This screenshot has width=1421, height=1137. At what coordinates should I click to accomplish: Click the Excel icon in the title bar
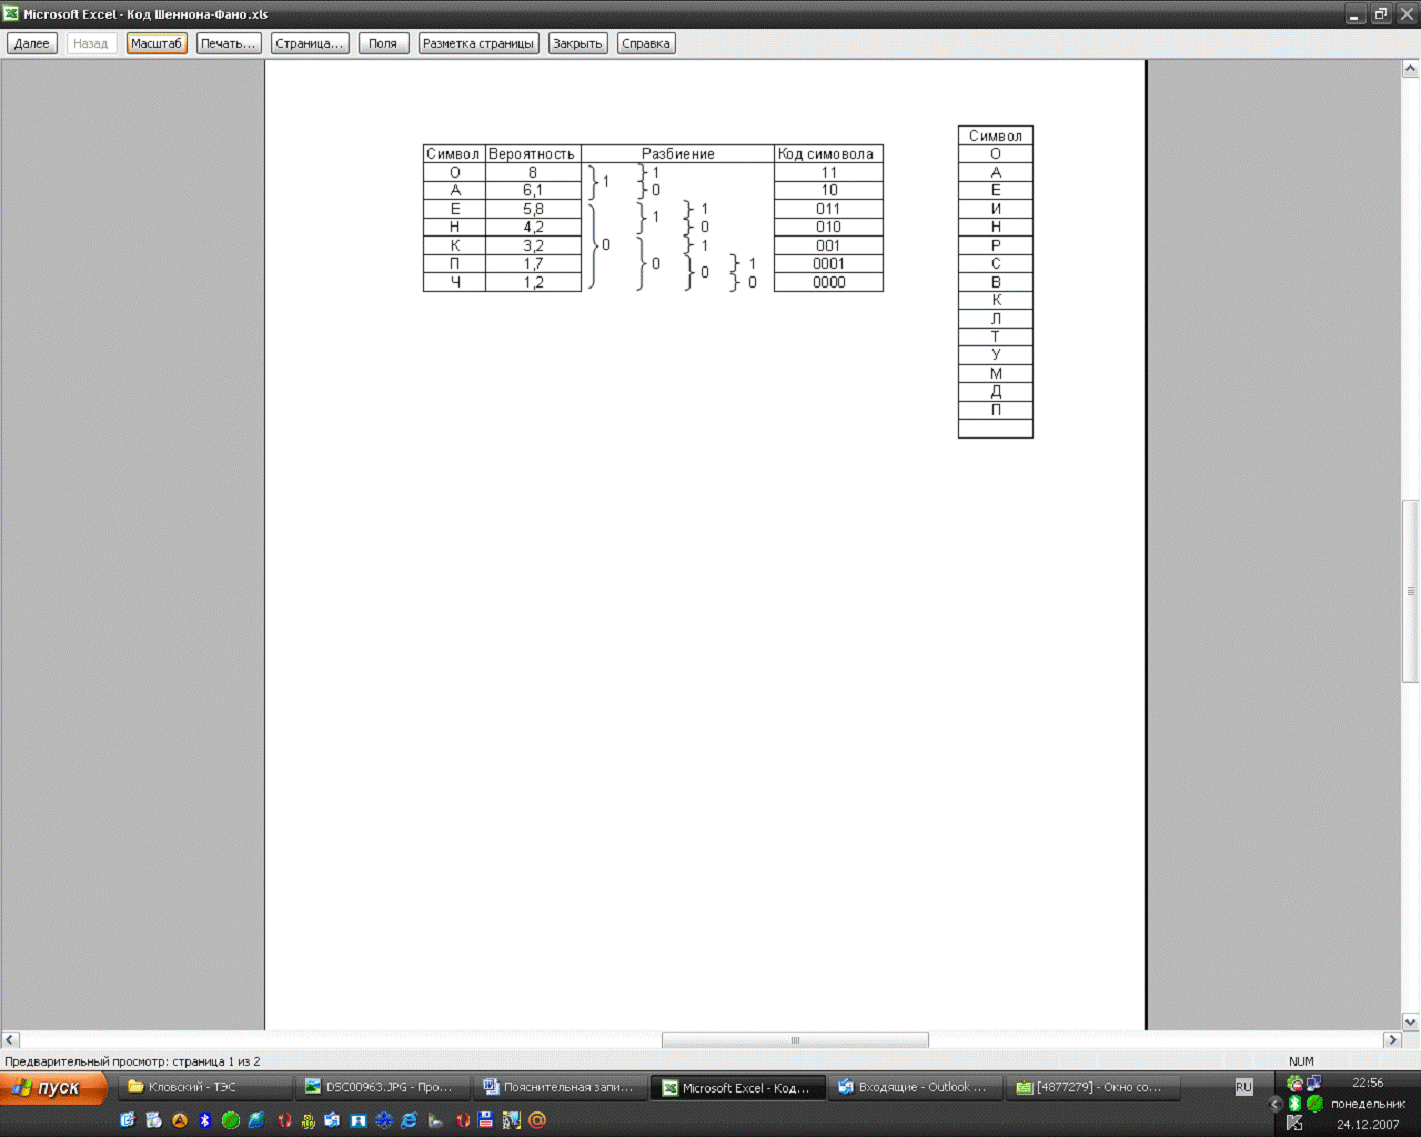(11, 14)
